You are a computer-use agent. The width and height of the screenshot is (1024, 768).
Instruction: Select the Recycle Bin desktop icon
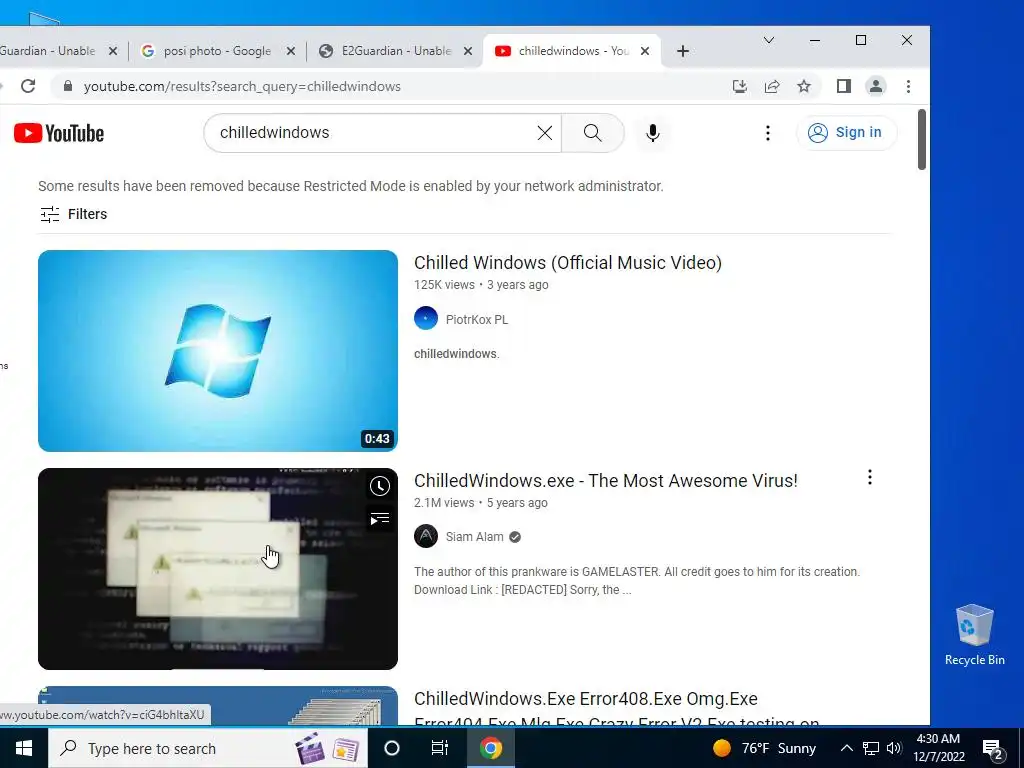pos(974,635)
